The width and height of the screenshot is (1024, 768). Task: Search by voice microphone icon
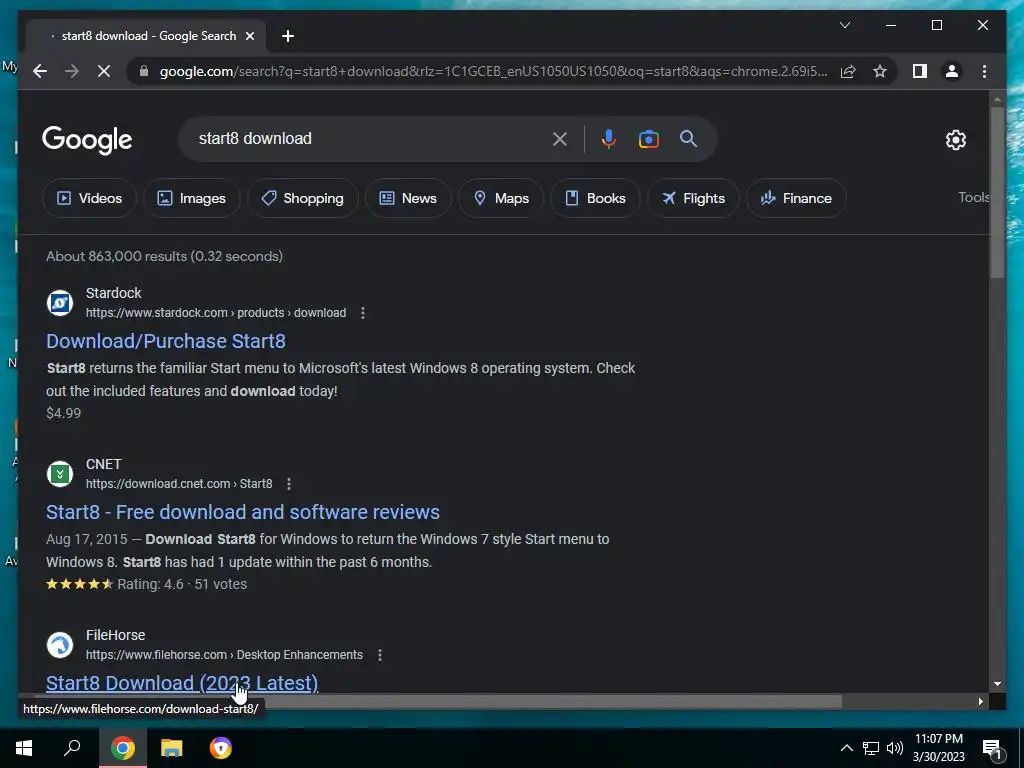pos(609,138)
